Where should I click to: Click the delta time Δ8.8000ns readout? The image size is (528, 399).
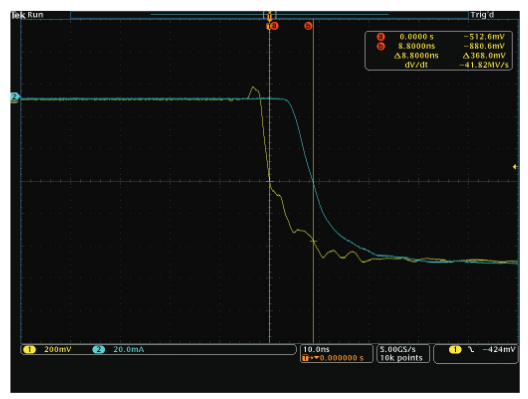point(416,56)
